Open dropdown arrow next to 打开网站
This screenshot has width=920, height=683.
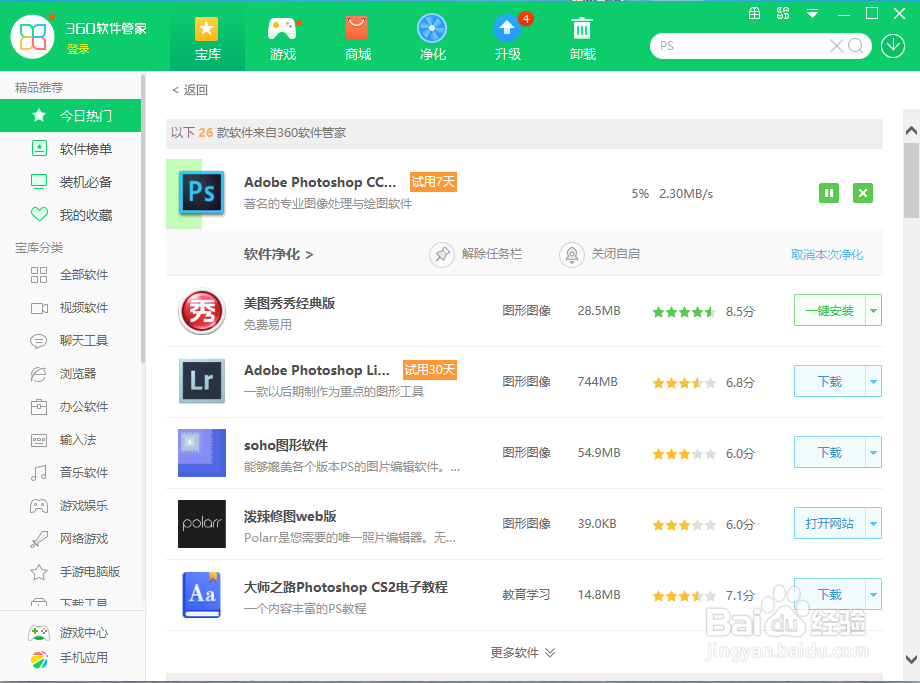click(874, 523)
